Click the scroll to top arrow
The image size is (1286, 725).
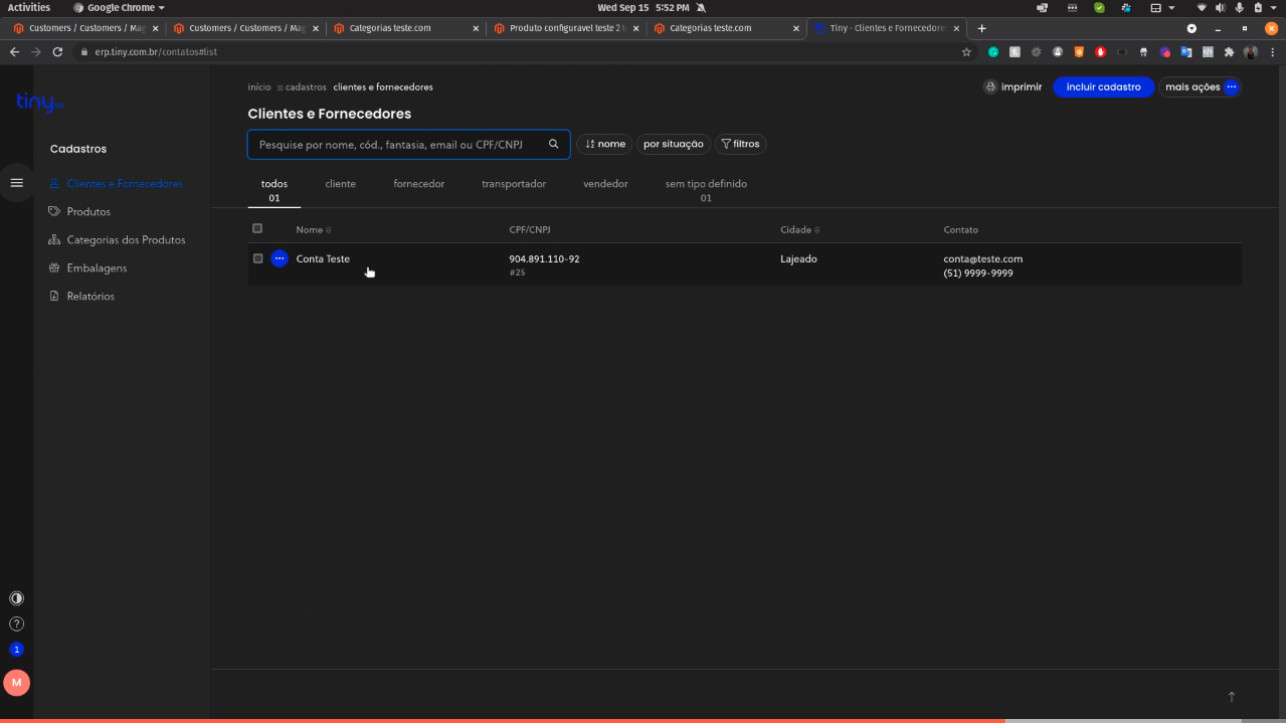[1231, 697]
